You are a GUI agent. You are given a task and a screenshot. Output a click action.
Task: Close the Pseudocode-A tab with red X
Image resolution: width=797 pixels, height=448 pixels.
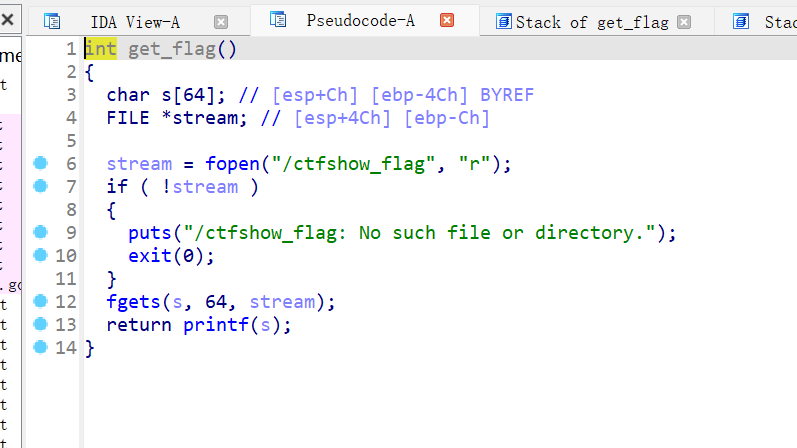pyautogui.click(x=447, y=20)
